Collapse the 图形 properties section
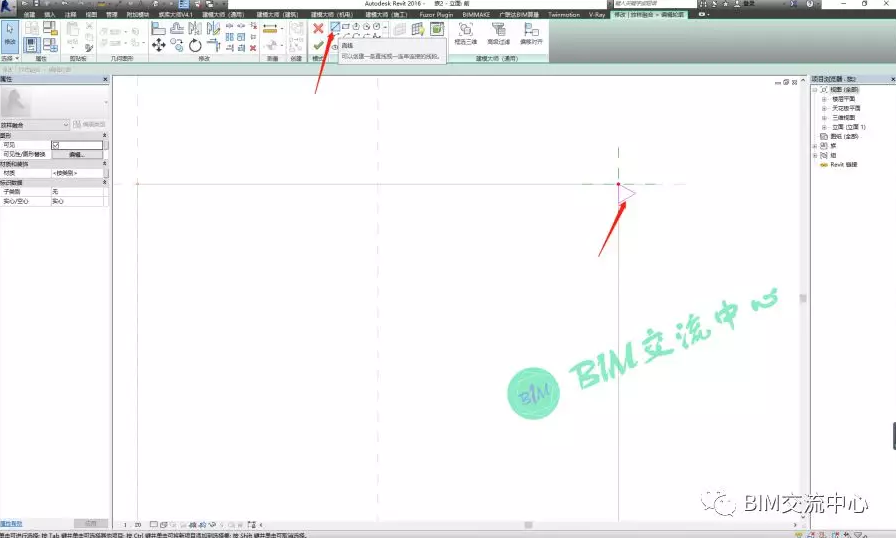 pos(105,135)
